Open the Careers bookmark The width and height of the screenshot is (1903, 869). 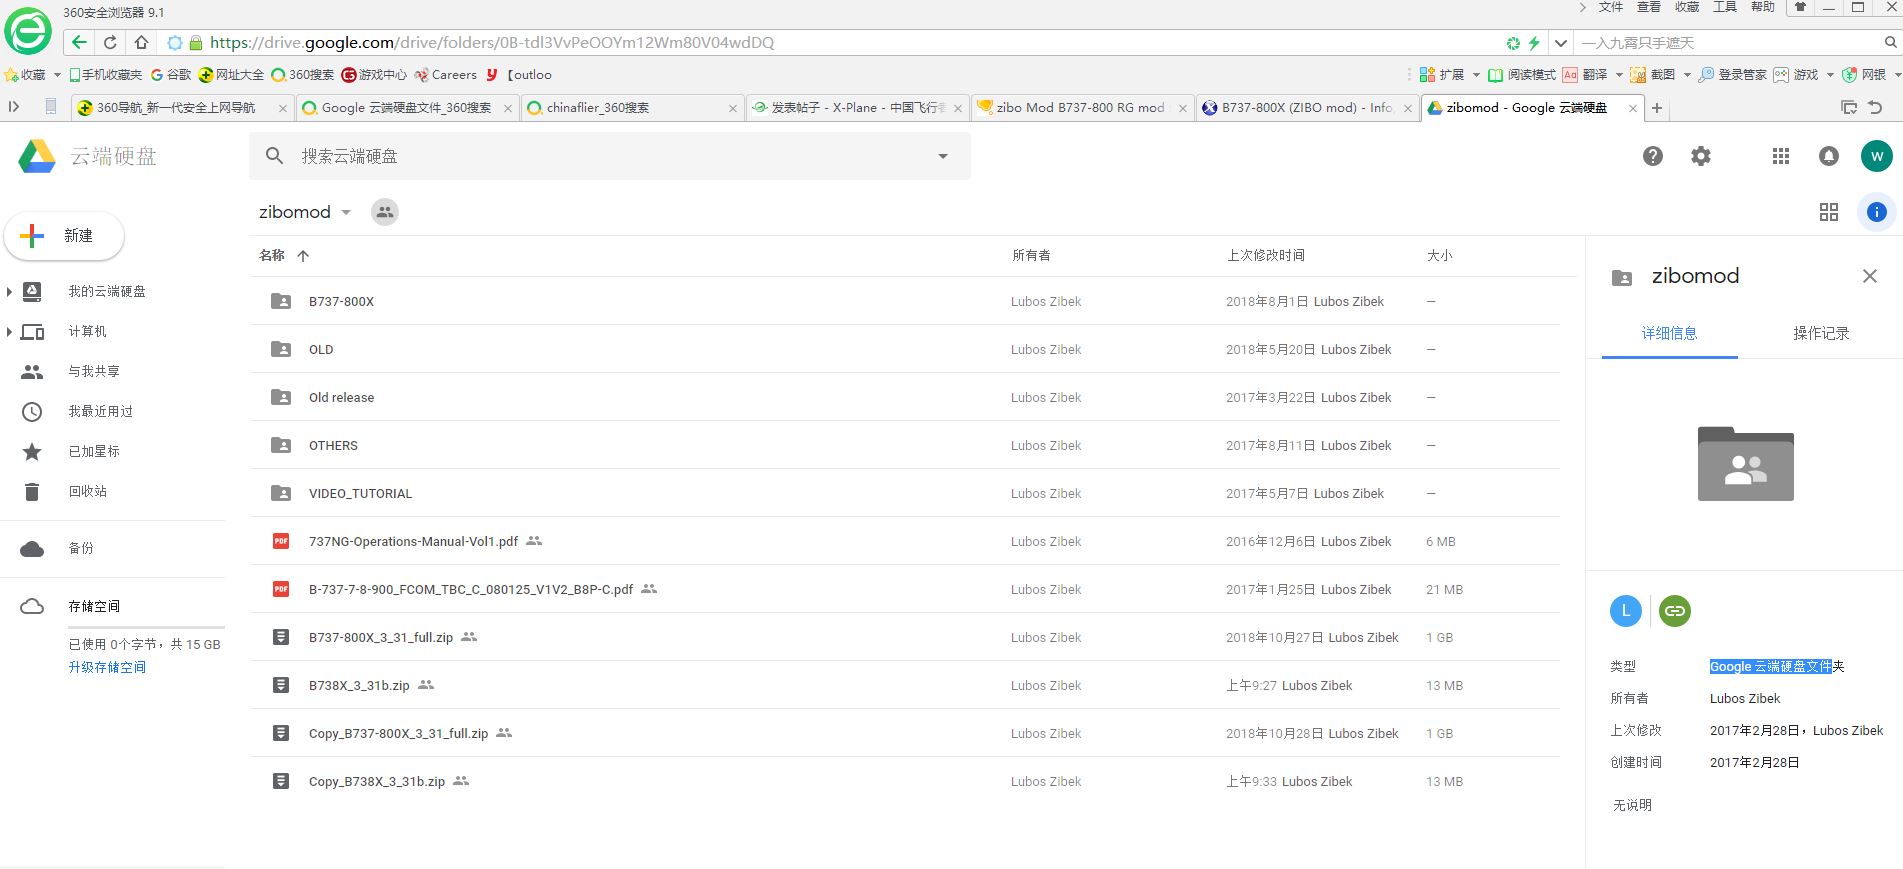click(x=446, y=75)
